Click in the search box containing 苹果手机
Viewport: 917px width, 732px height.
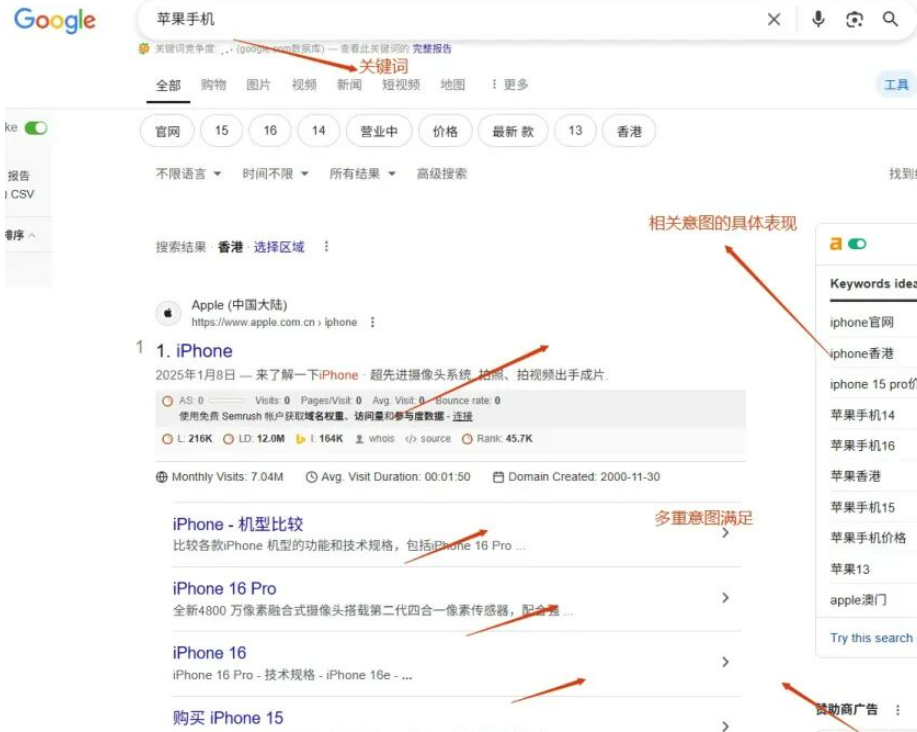450,20
